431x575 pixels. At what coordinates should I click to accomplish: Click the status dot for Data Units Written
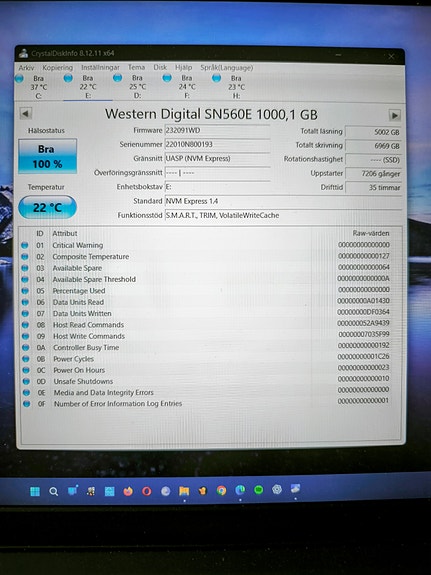click(25, 314)
